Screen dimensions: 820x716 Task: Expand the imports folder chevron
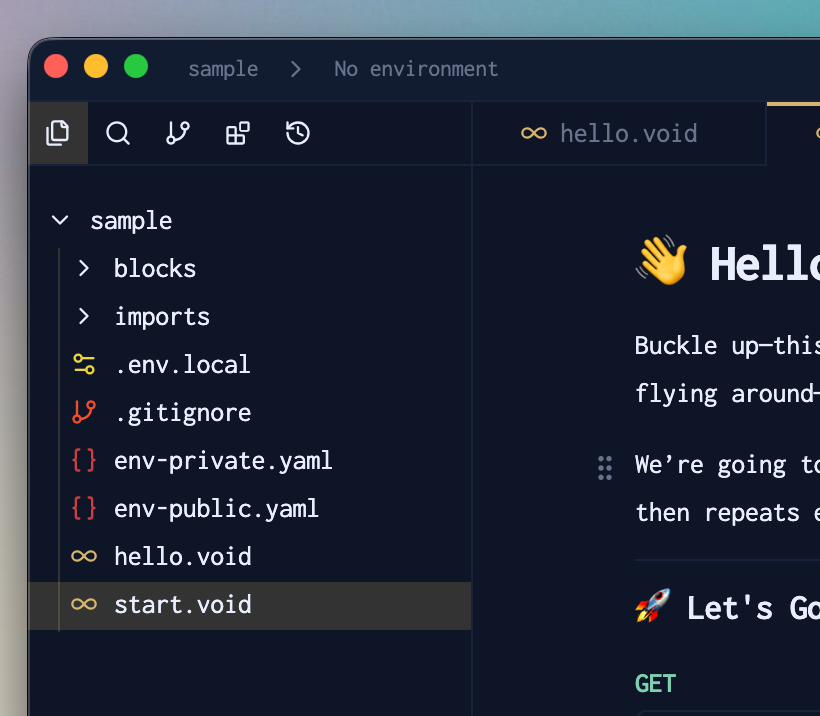(x=84, y=316)
